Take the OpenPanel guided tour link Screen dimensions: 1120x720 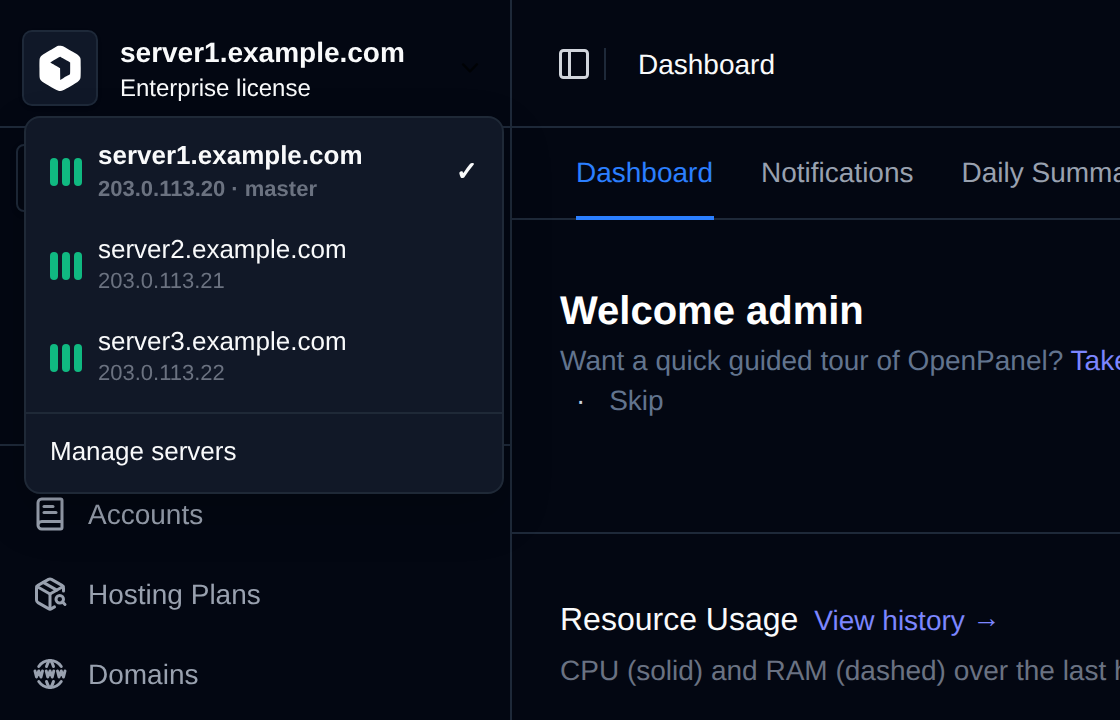(1095, 361)
